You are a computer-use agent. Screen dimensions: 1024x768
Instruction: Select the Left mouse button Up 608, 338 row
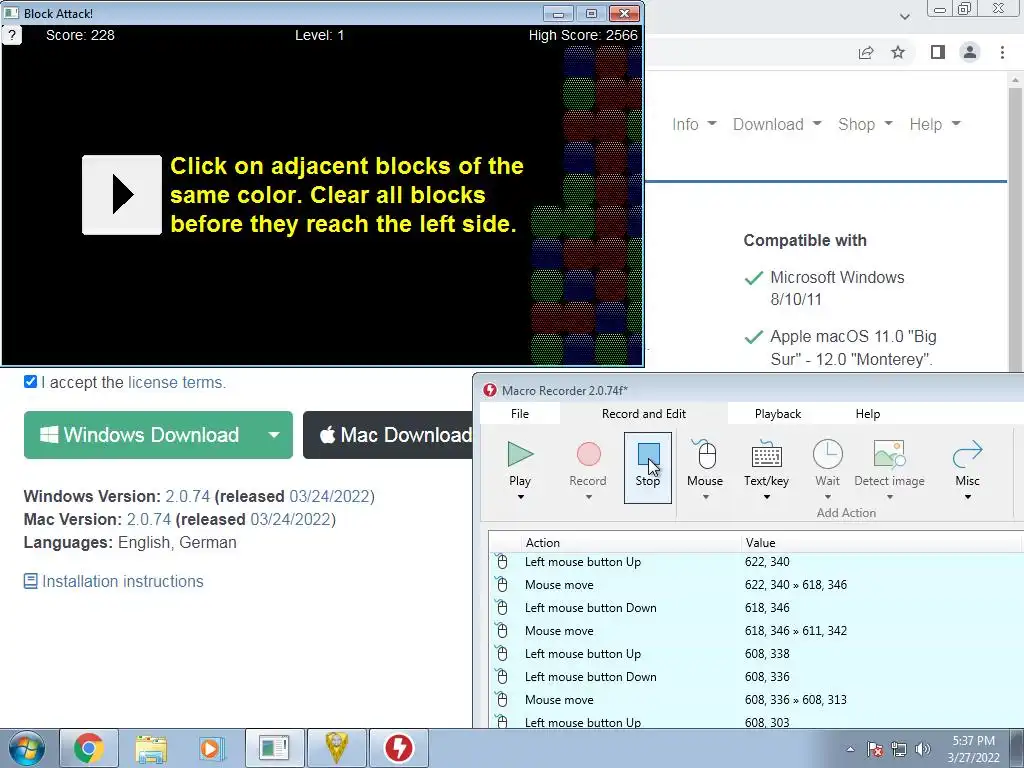(x=755, y=654)
